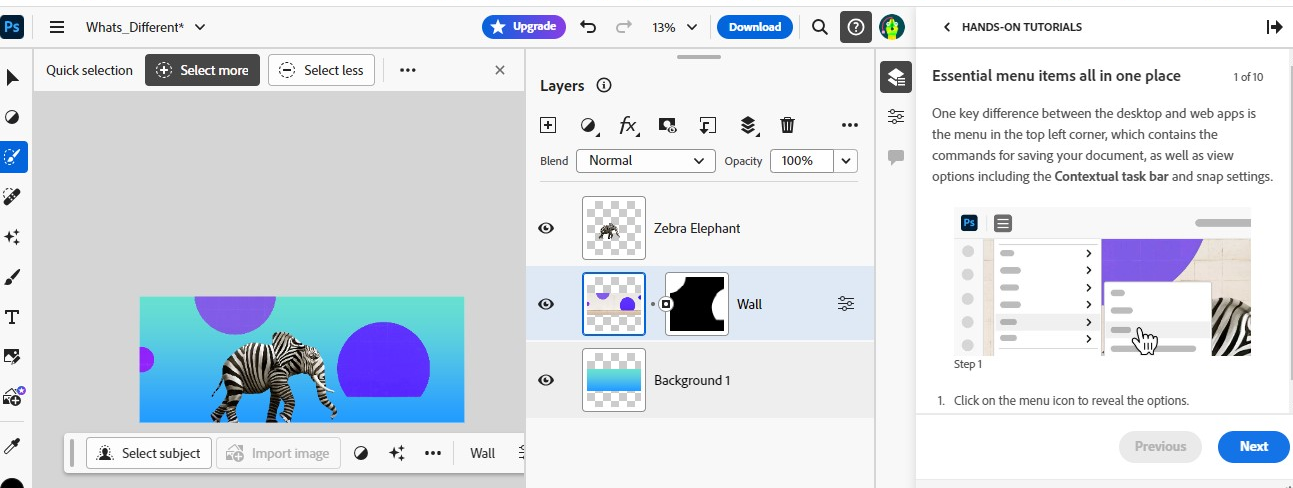Hide the Zebra Elephant layer
1293x488 pixels.
coord(546,228)
